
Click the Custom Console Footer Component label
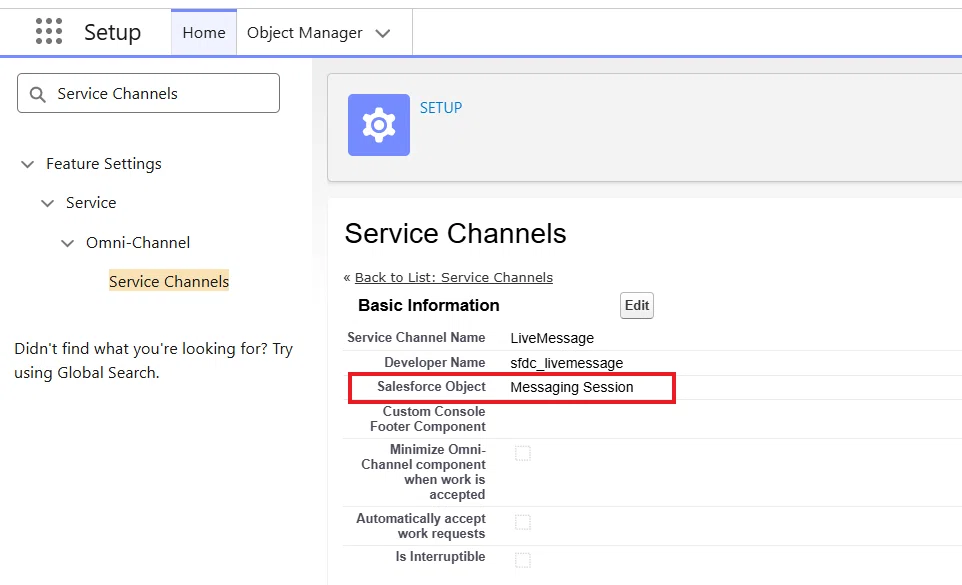428,419
